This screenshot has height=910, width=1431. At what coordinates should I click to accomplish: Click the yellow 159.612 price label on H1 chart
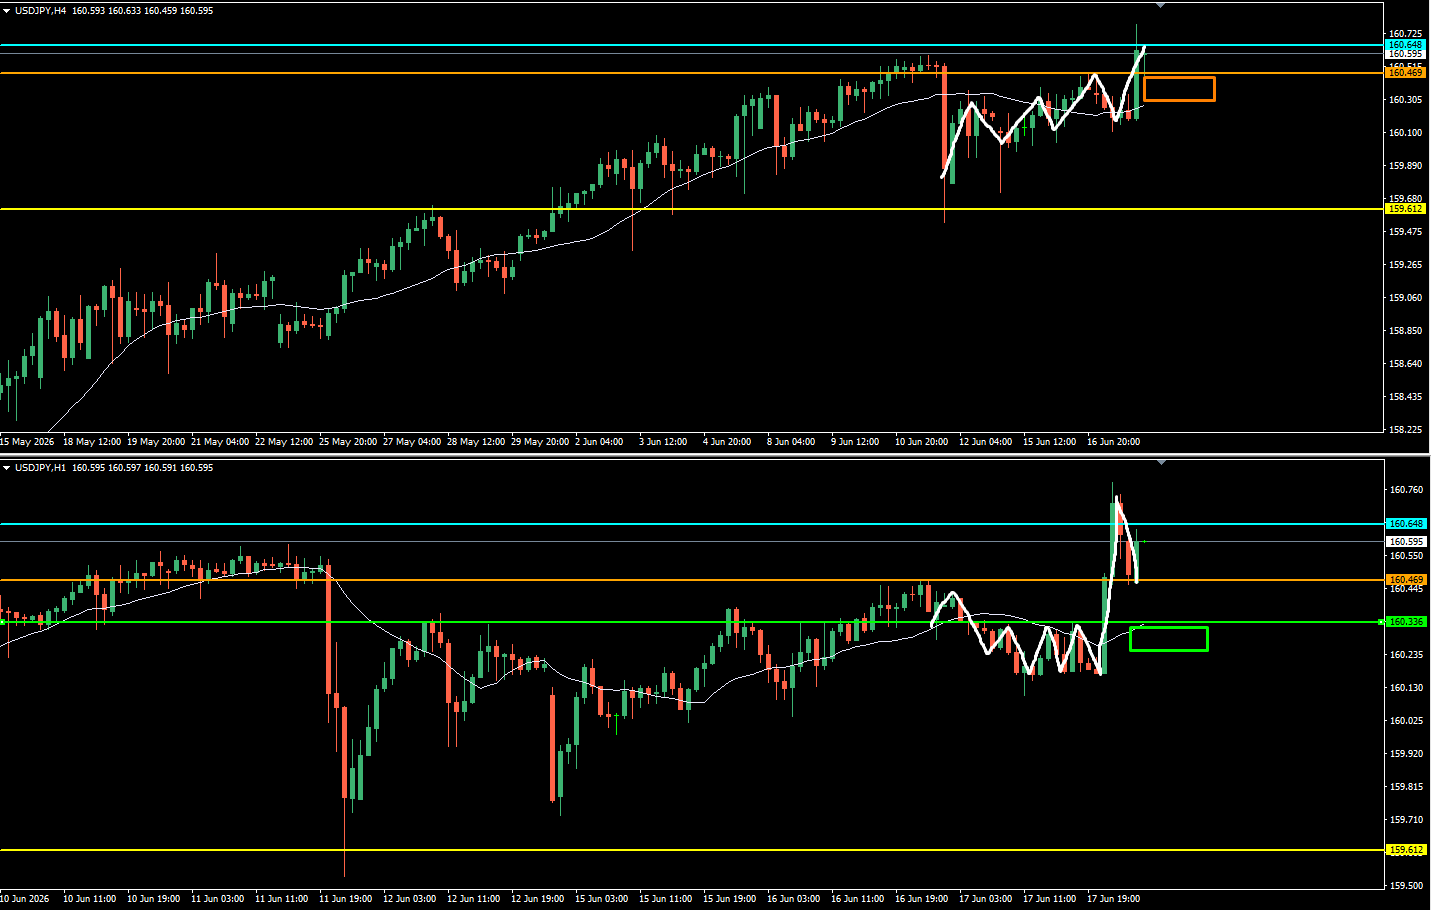[1405, 850]
